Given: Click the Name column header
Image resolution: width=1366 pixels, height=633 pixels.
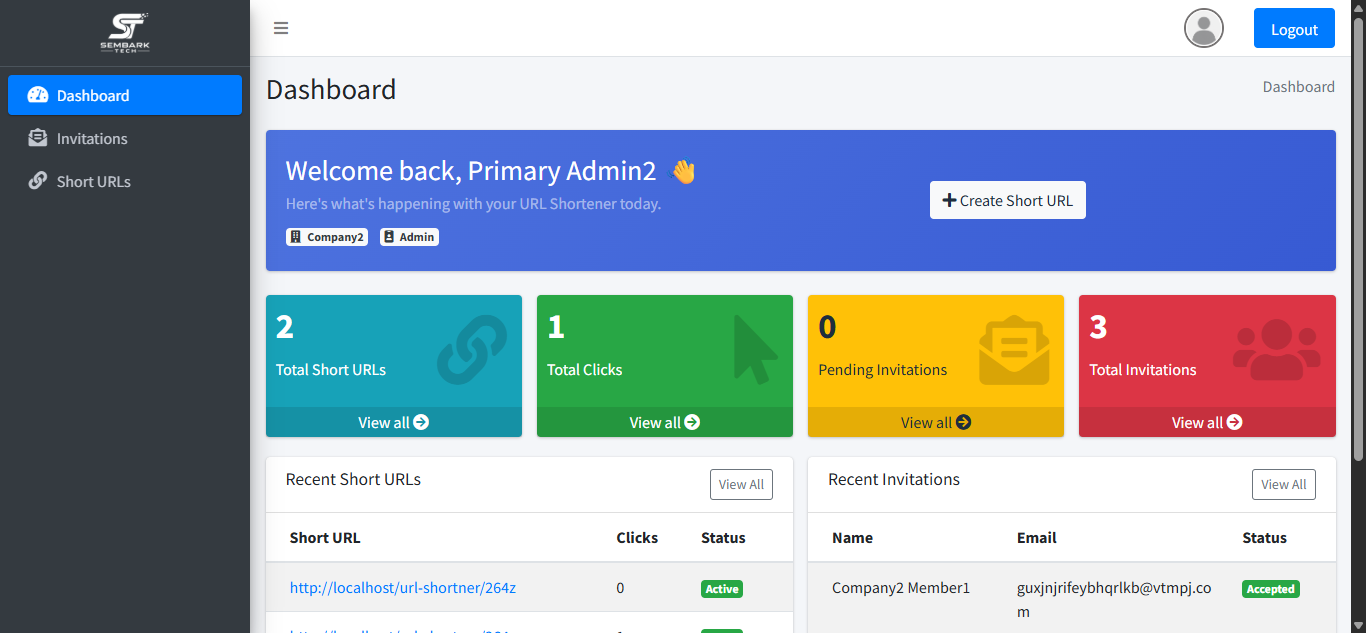Looking at the screenshot, I should [x=853, y=537].
